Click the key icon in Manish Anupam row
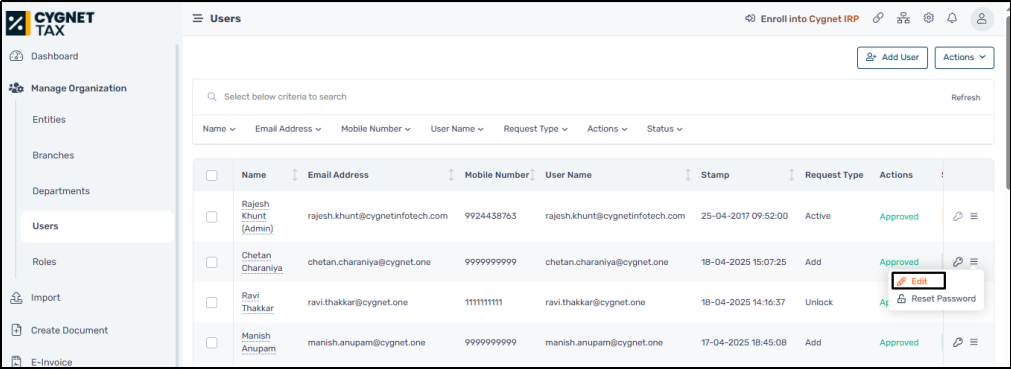 (x=957, y=342)
